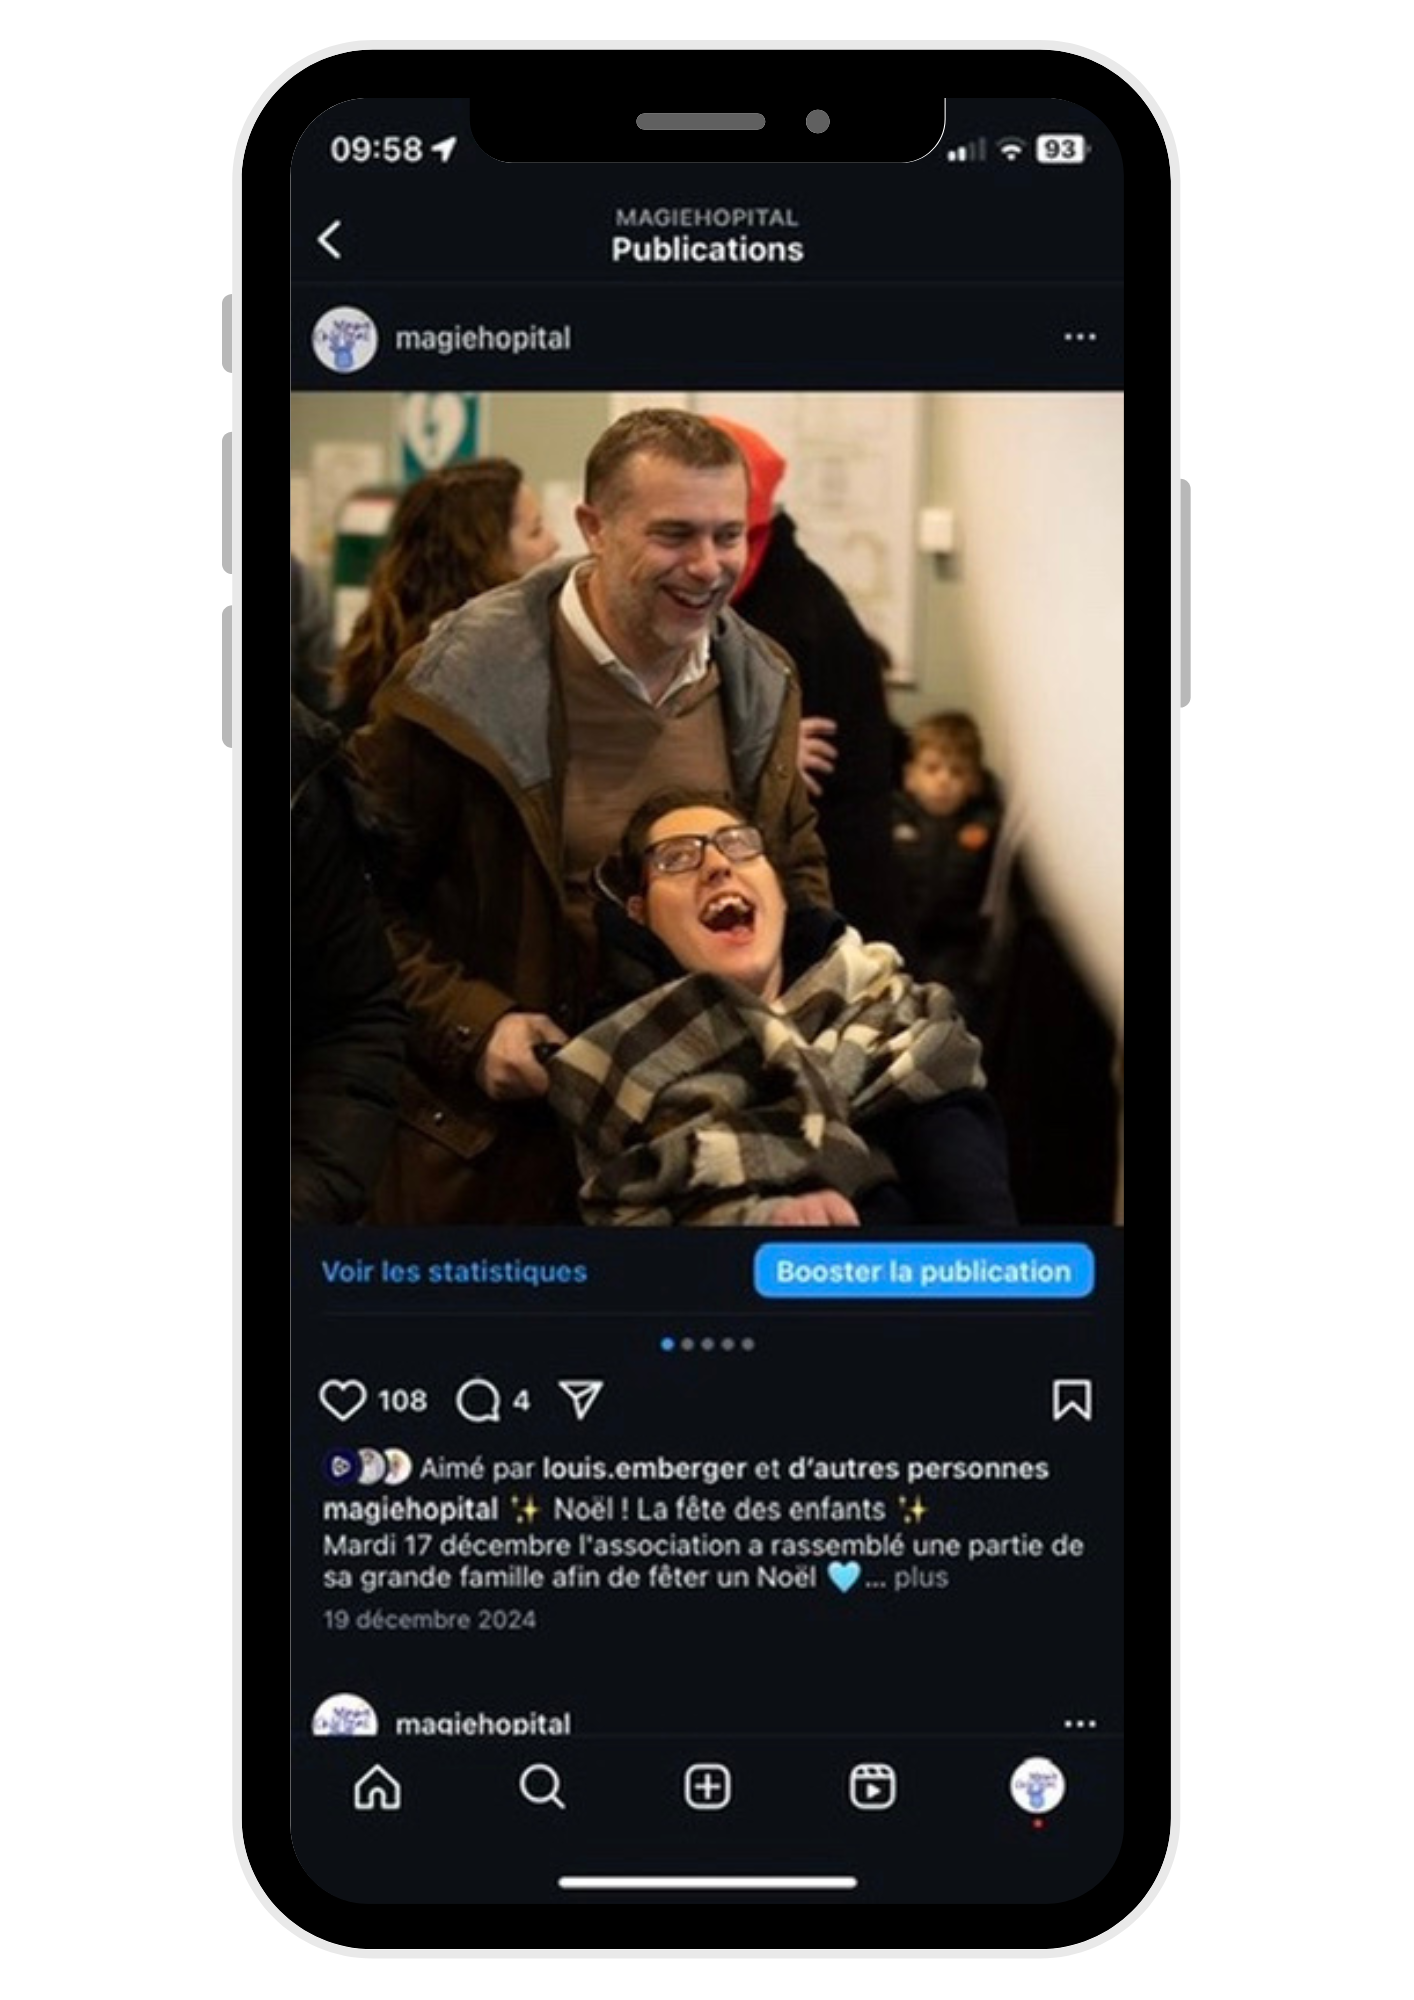Go to the Home feed tab
This screenshot has height=2000, width=1414.
point(377,1787)
